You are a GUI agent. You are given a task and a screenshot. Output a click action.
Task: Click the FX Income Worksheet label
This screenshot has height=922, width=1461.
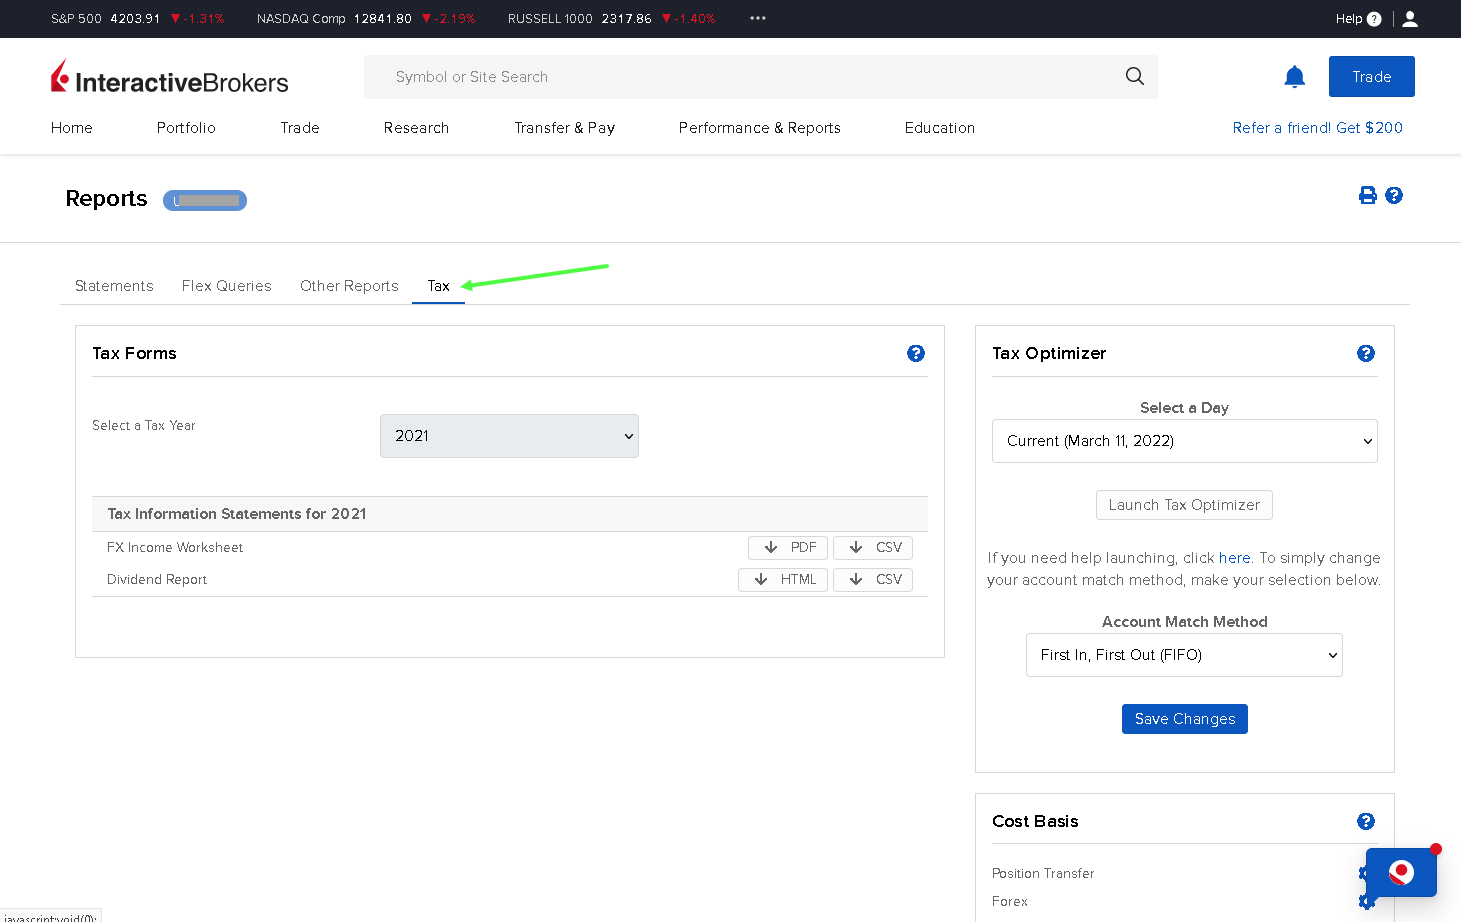175,548
